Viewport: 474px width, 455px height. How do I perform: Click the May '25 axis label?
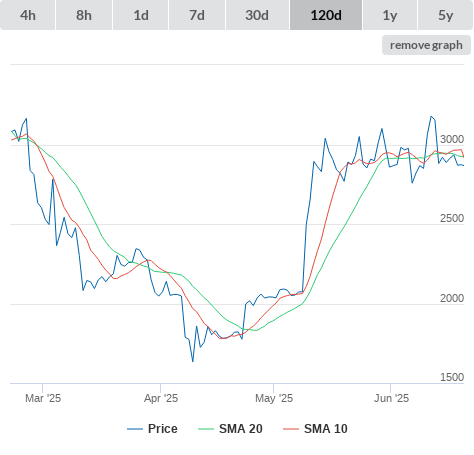tap(274, 398)
